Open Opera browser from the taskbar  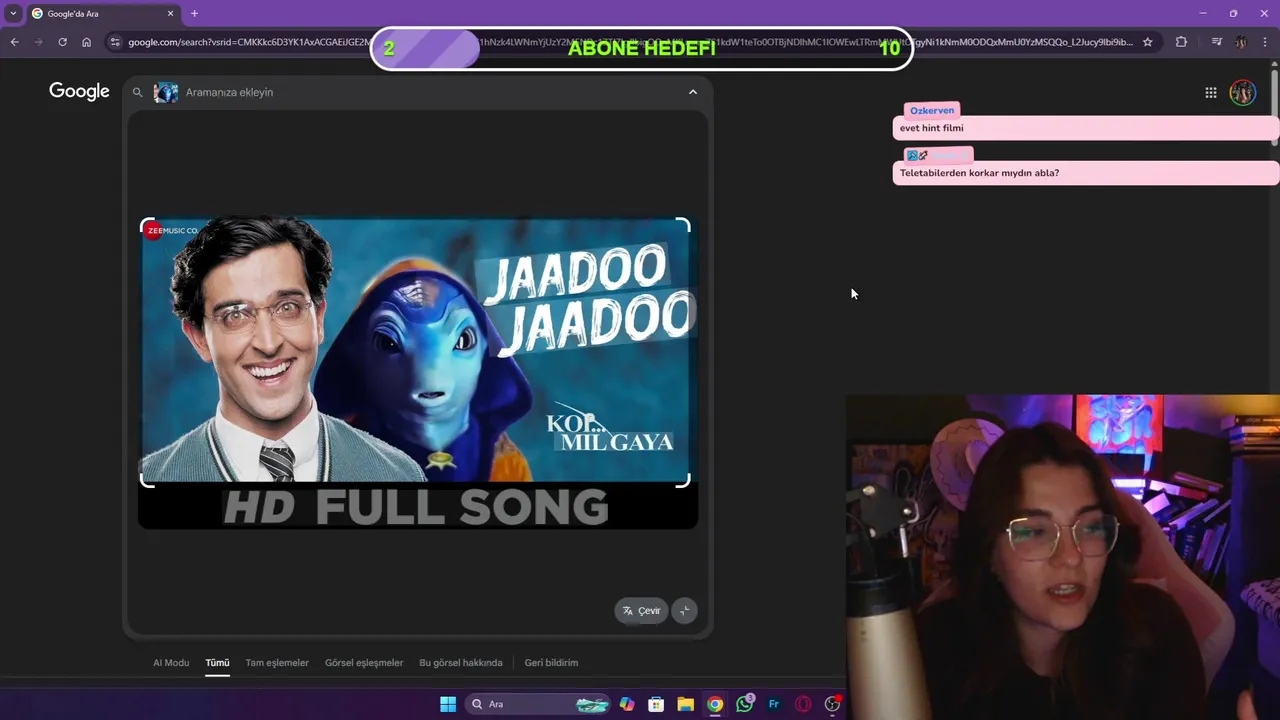click(x=803, y=704)
